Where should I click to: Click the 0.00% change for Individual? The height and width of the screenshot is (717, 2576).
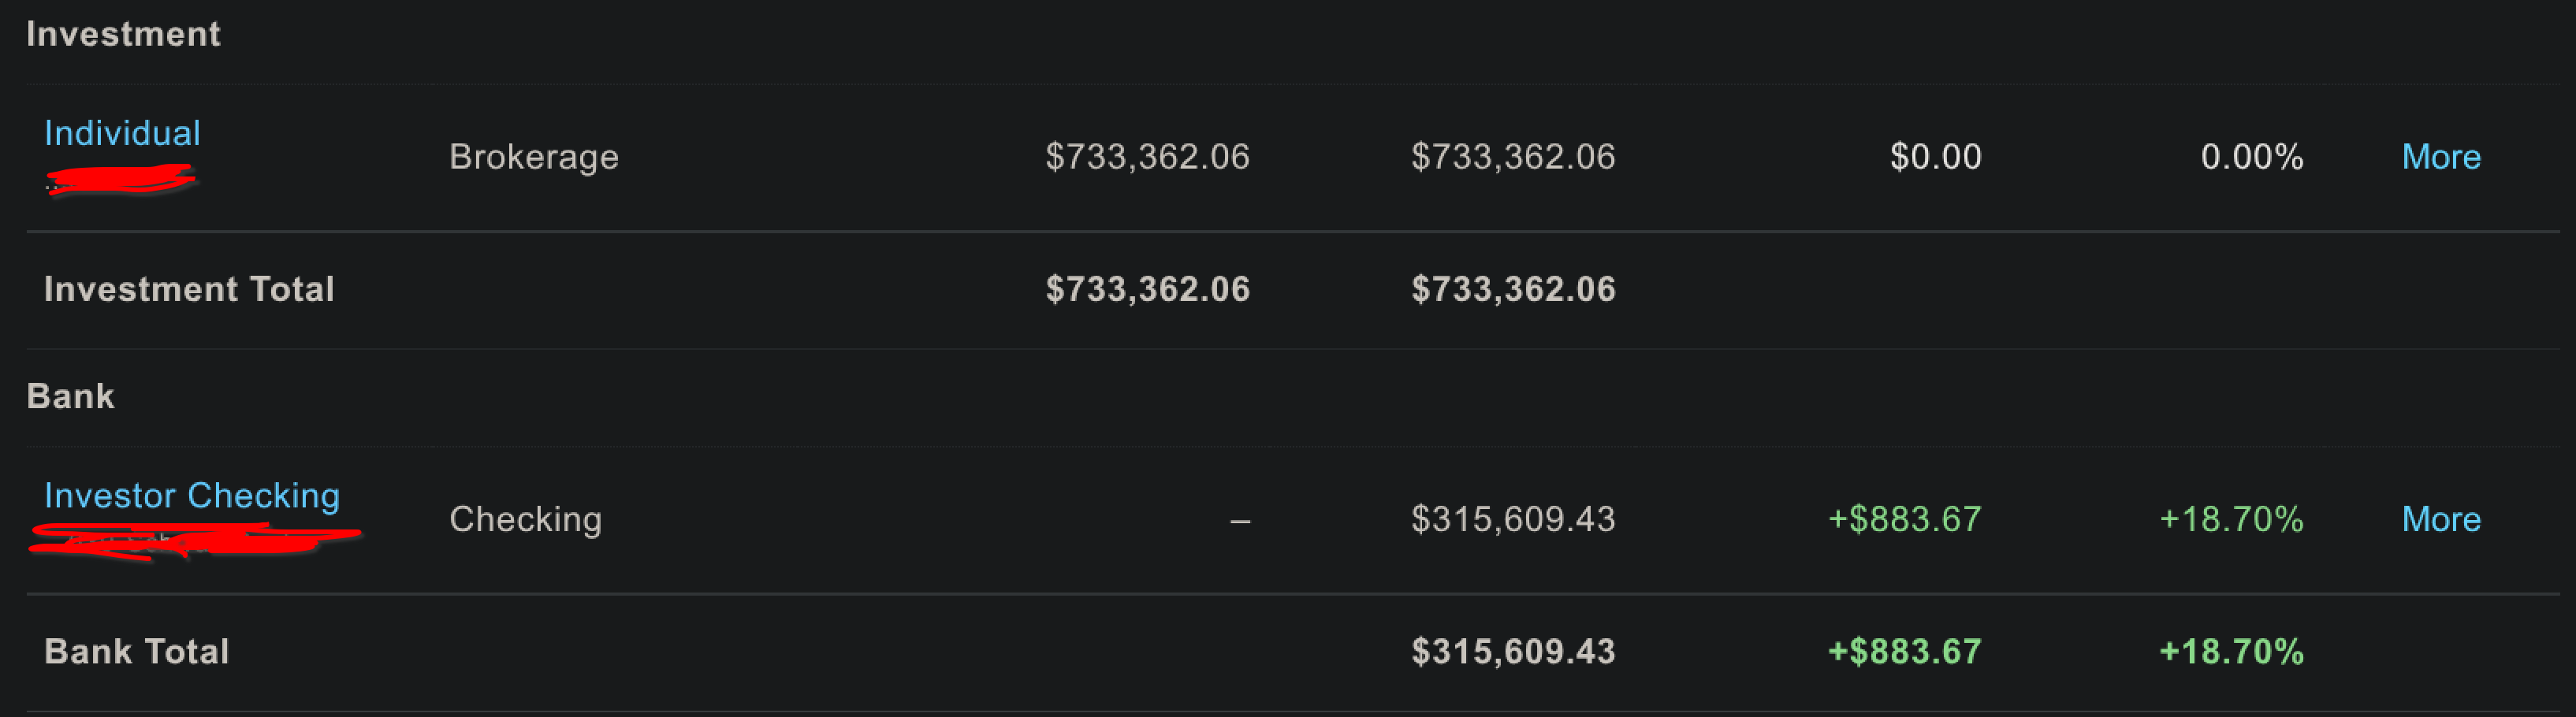pyautogui.click(x=2251, y=157)
